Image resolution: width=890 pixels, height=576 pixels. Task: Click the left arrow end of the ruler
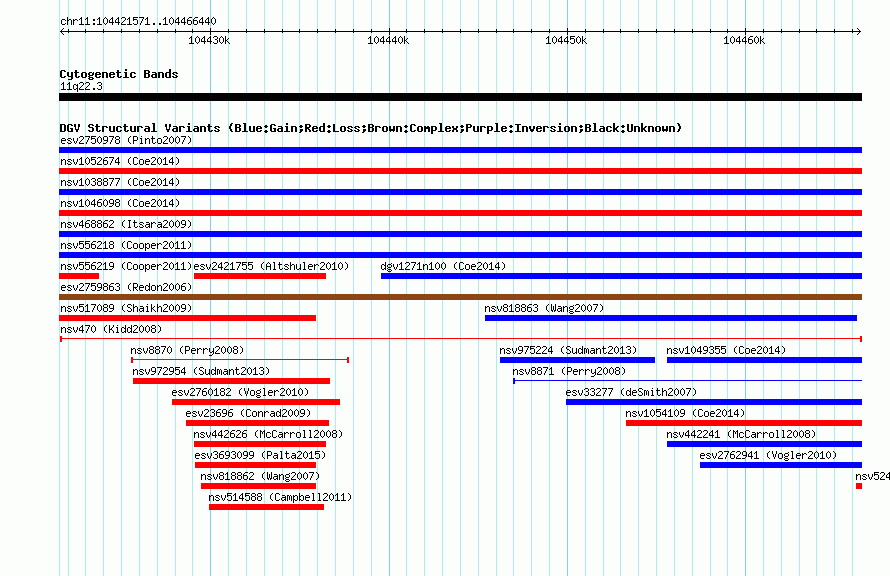click(62, 32)
